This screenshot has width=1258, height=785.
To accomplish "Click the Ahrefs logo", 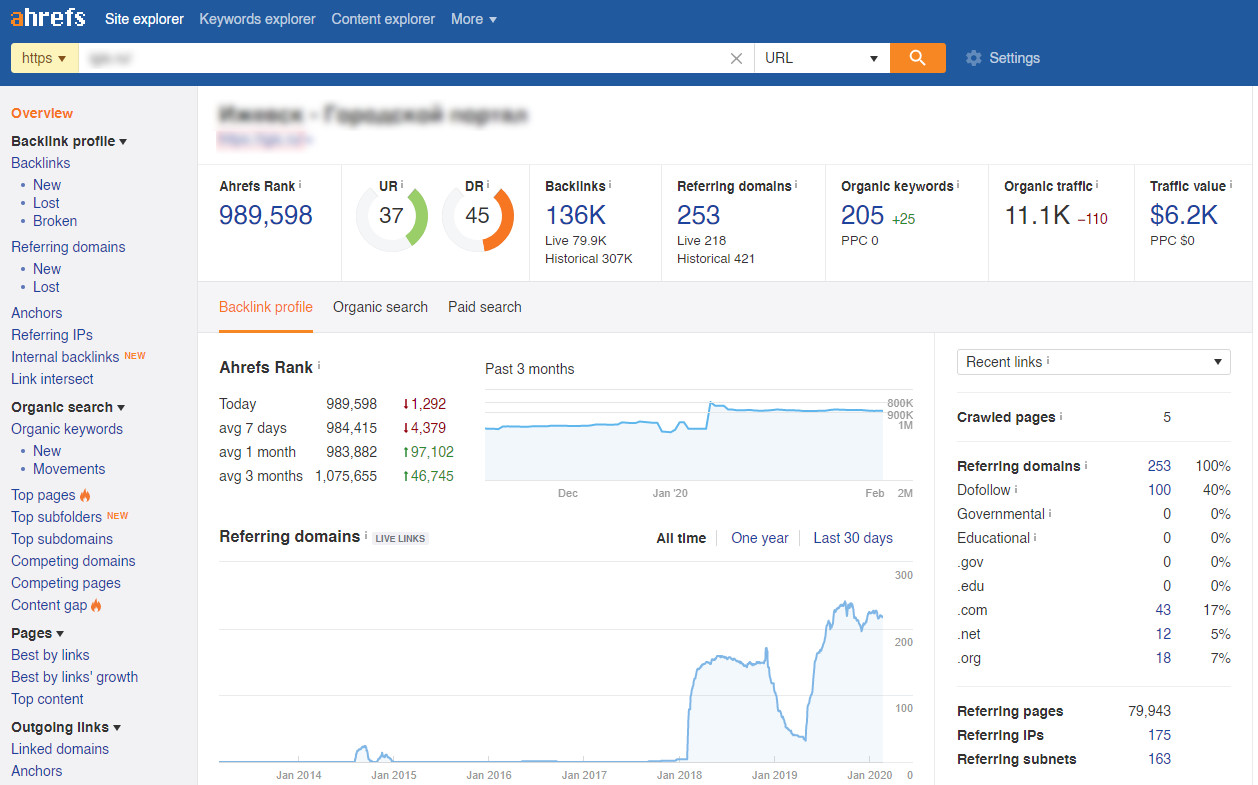I will [x=49, y=19].
